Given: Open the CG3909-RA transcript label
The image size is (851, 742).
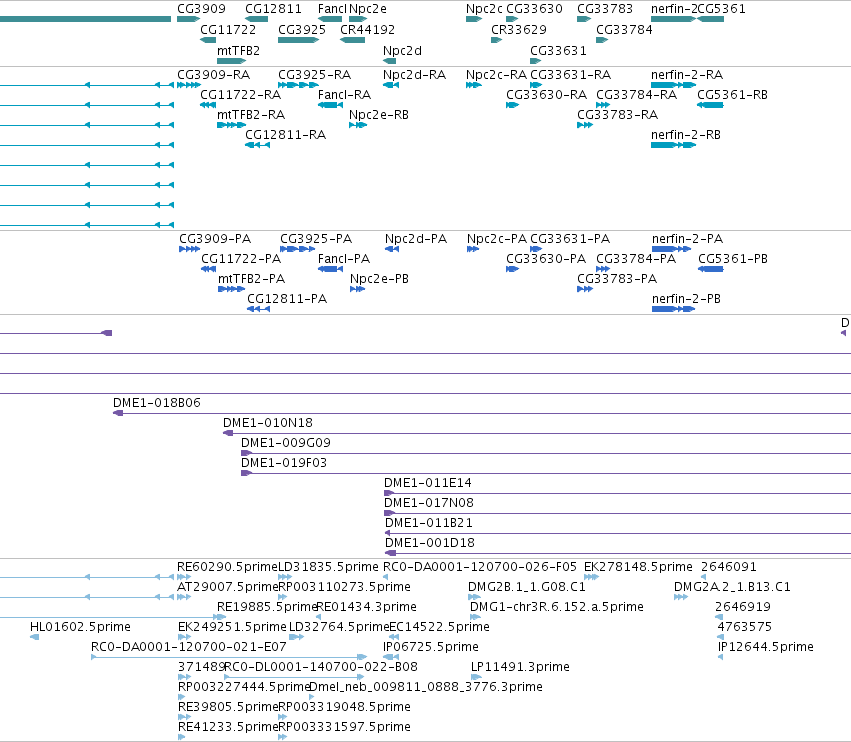Looking at the screenshot, I should (213, 74).
